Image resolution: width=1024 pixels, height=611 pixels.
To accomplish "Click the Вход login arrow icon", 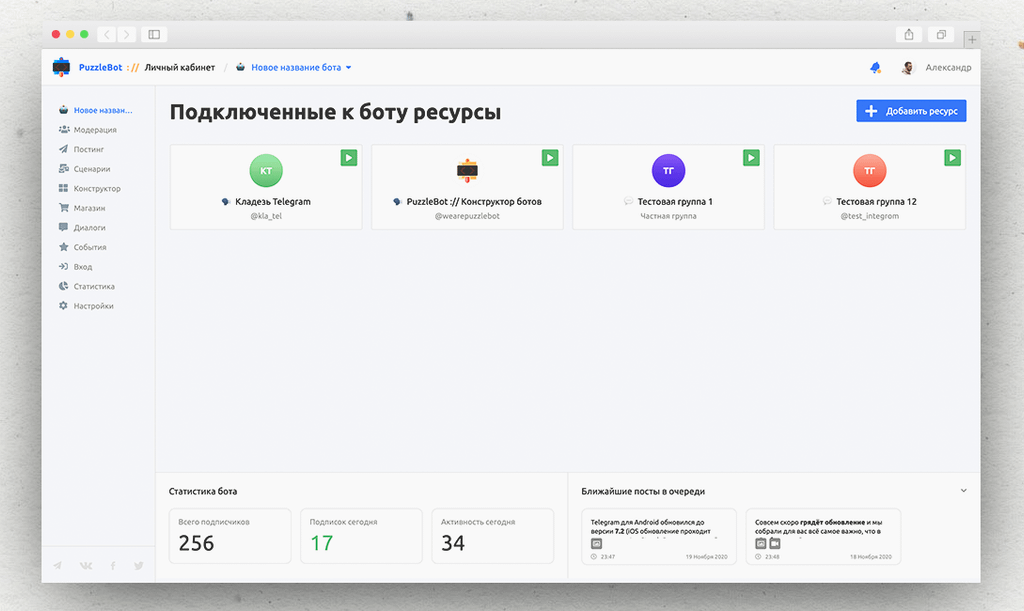I will 63,266.
